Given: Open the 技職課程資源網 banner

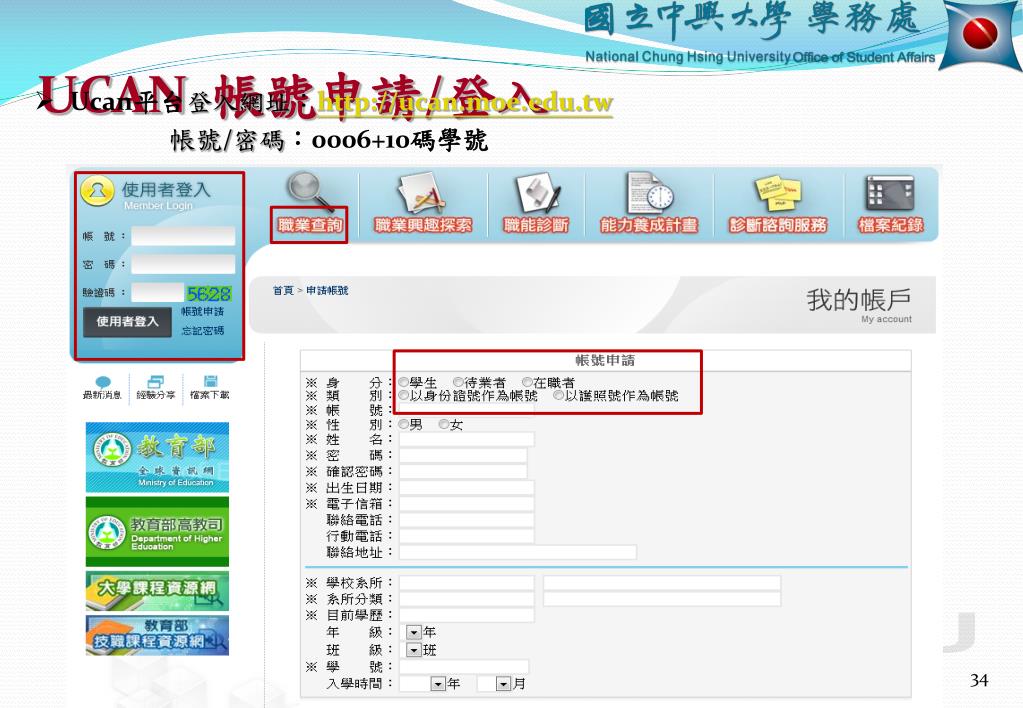Looking at the screenshot, I should coord(157,635).
